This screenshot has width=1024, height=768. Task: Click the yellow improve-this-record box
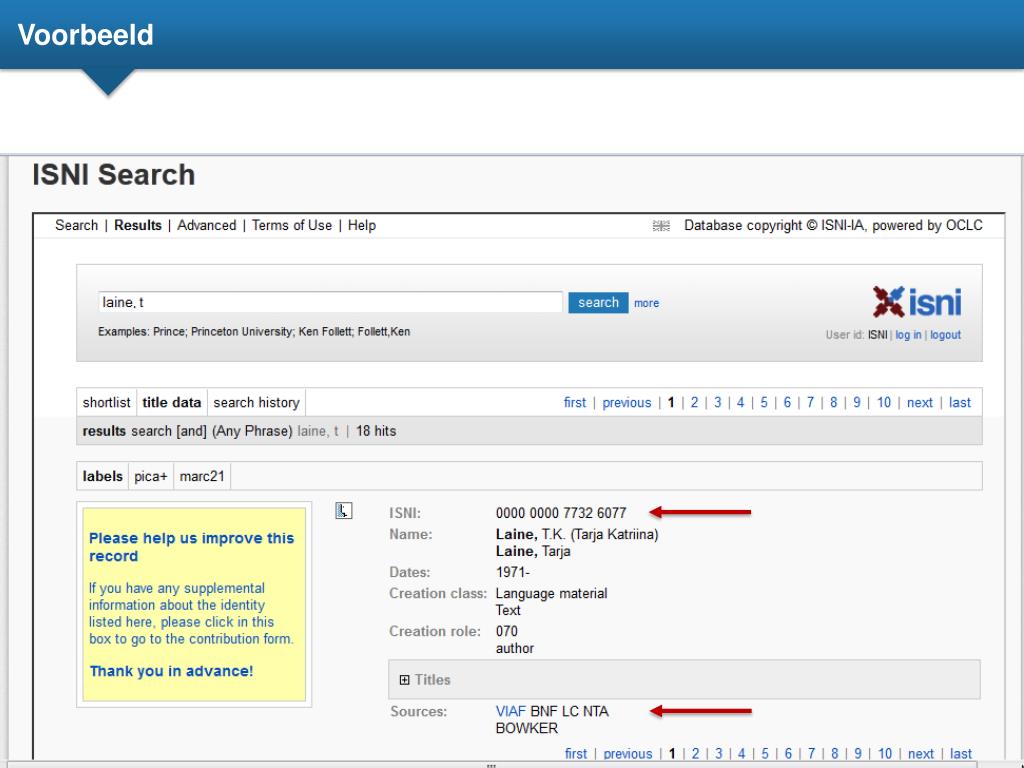pyautogui.click(x=194, y=604)
